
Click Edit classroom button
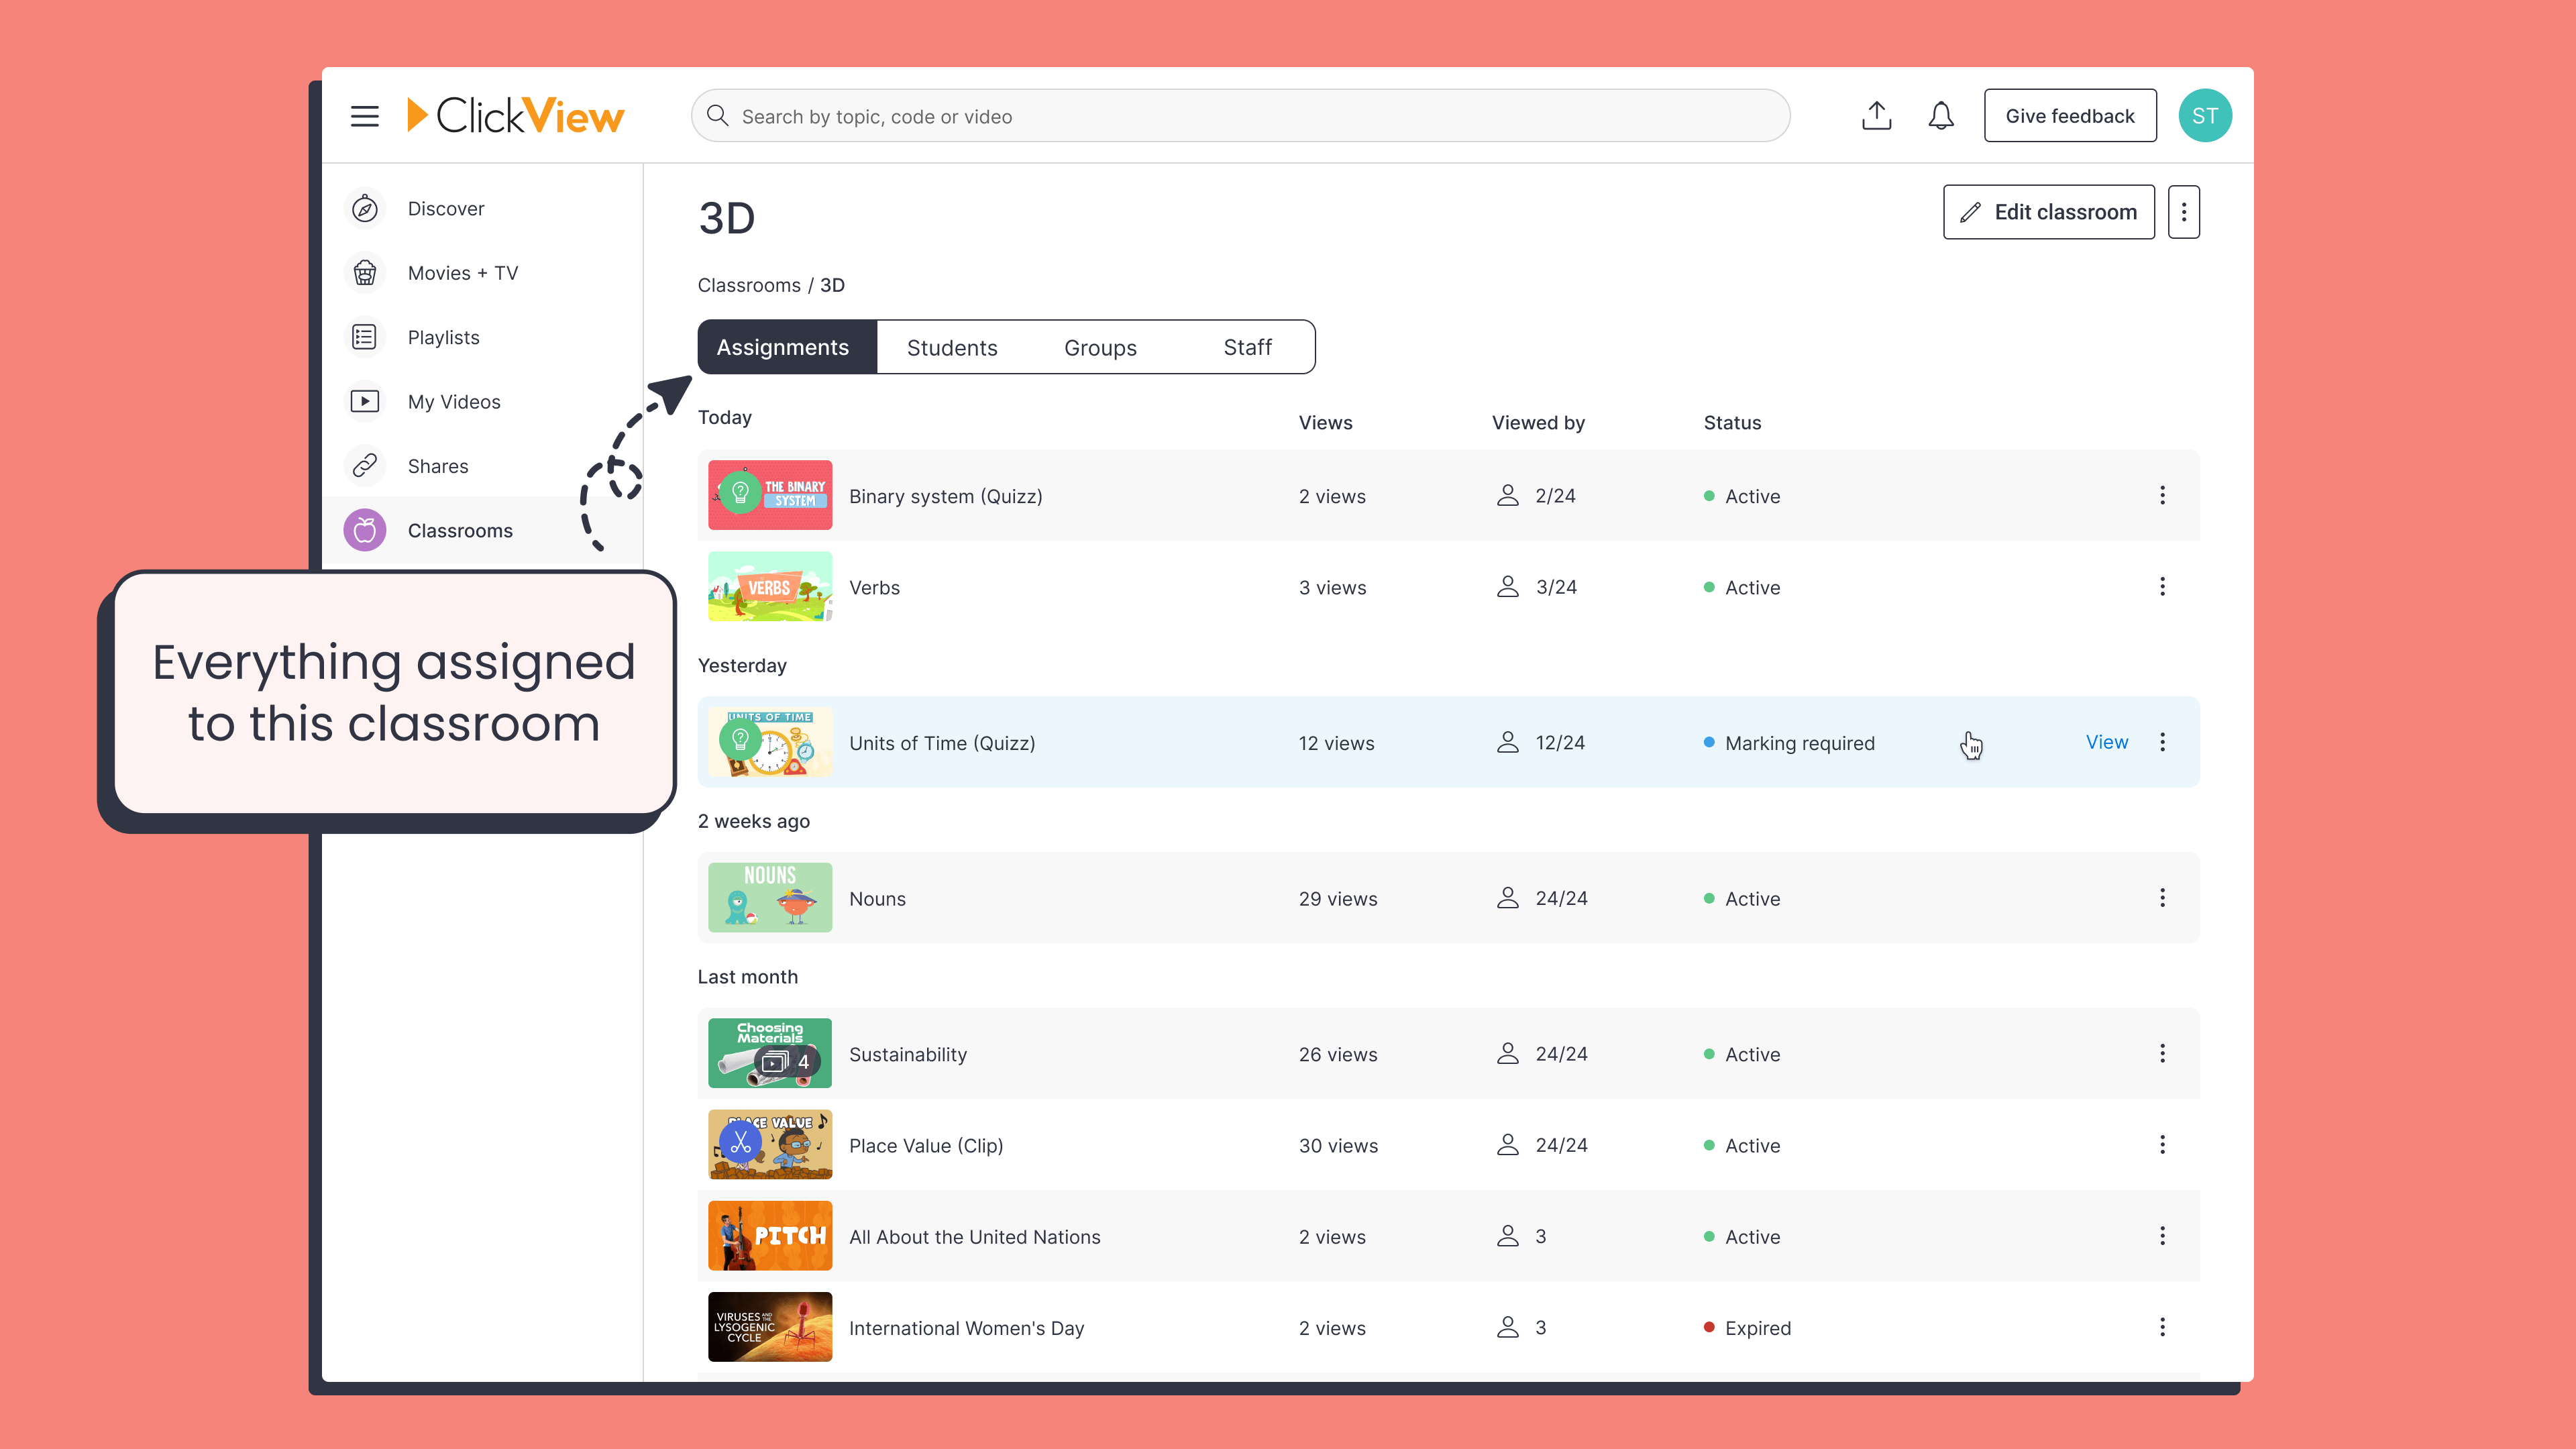[2048, 212]
